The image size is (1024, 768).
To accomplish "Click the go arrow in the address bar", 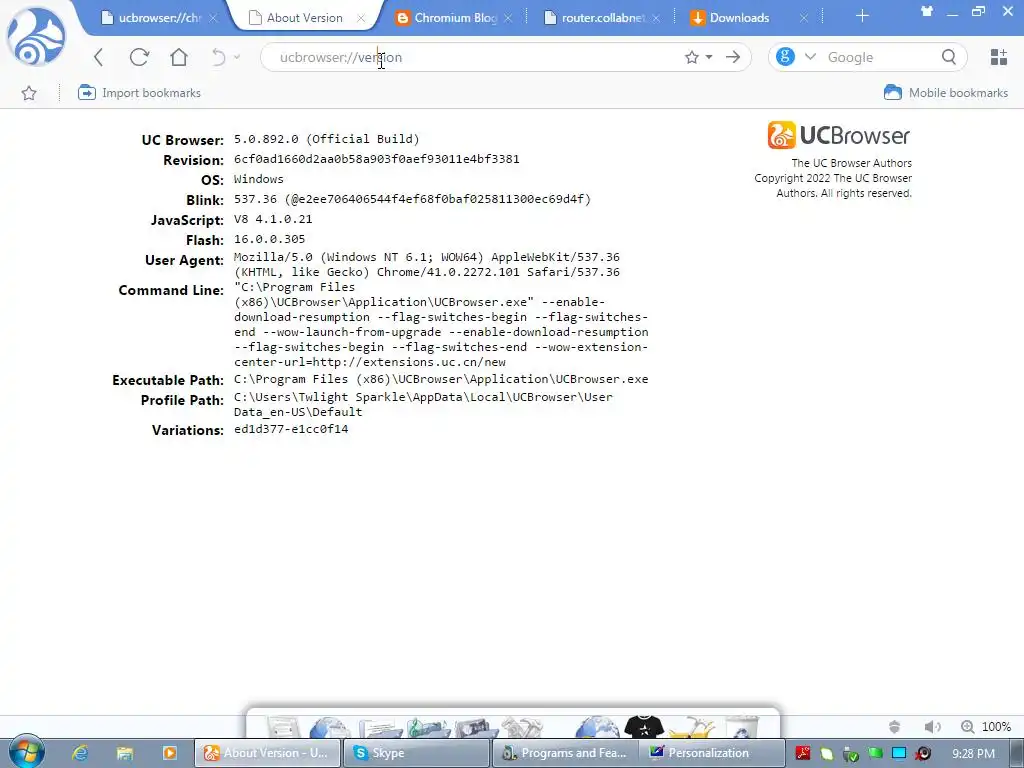I will (x=733, y=57).
